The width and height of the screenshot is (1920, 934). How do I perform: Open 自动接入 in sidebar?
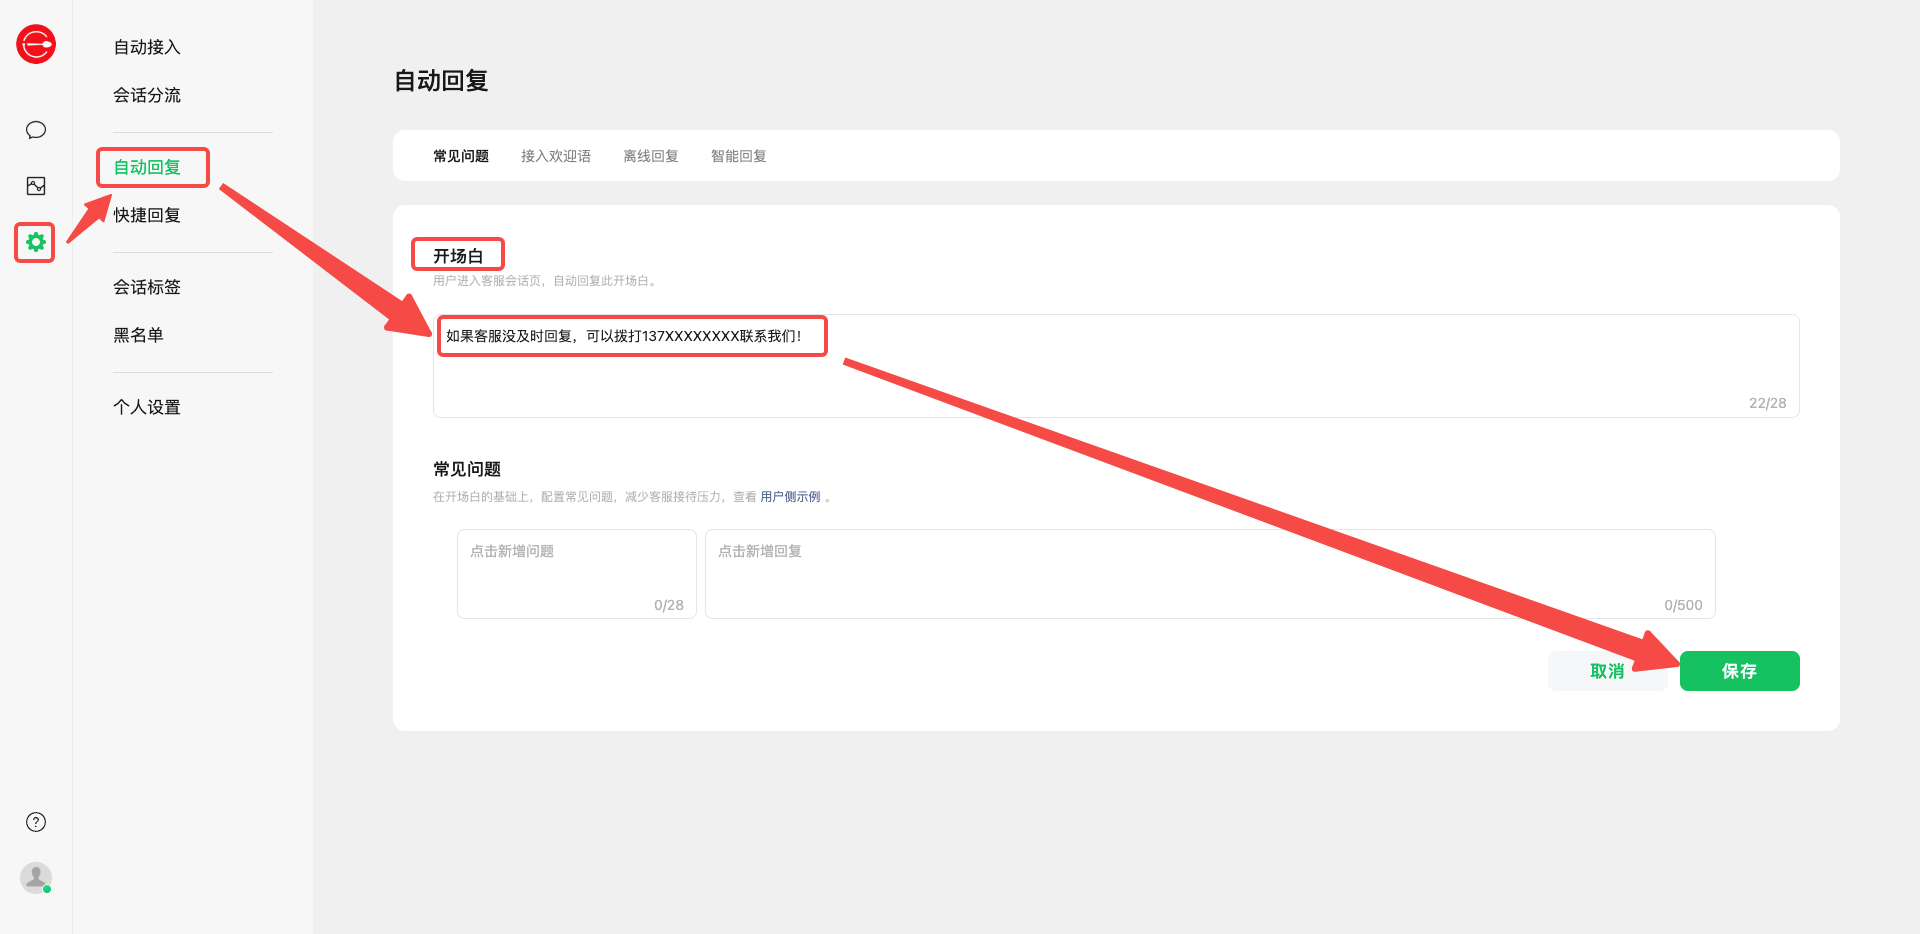[147, 47]
